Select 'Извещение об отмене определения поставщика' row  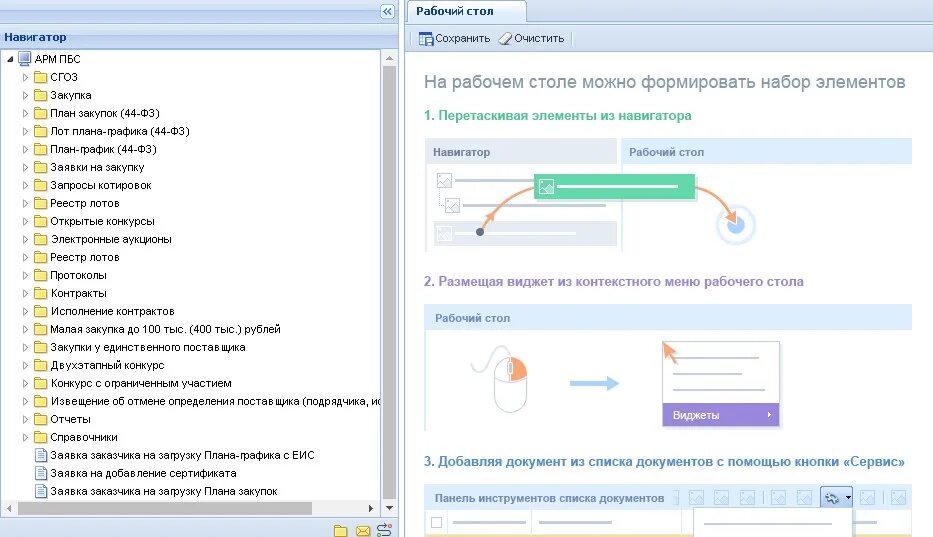[x=190, y=401]
